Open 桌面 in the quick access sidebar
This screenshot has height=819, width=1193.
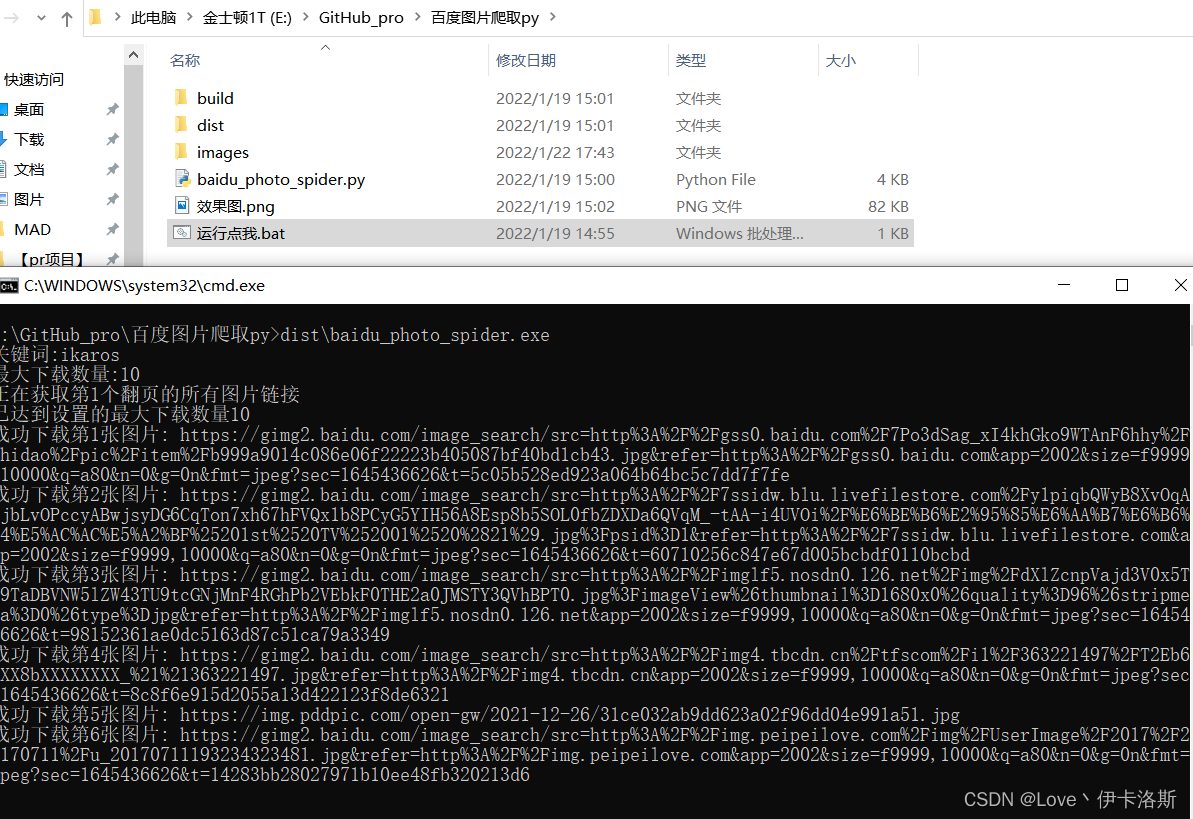tap(29, 110)
